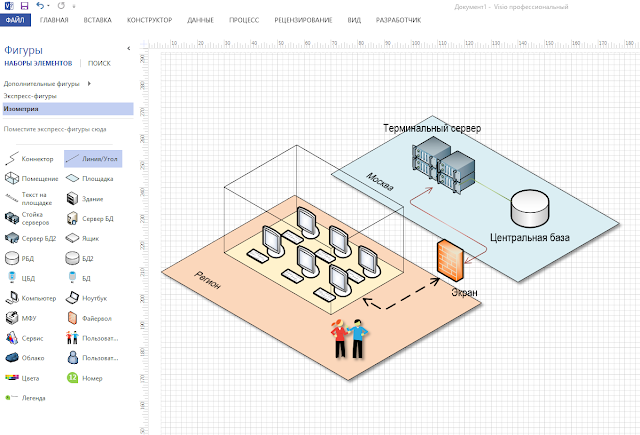Click the Undo arrow icon

[x=40, y=6]
